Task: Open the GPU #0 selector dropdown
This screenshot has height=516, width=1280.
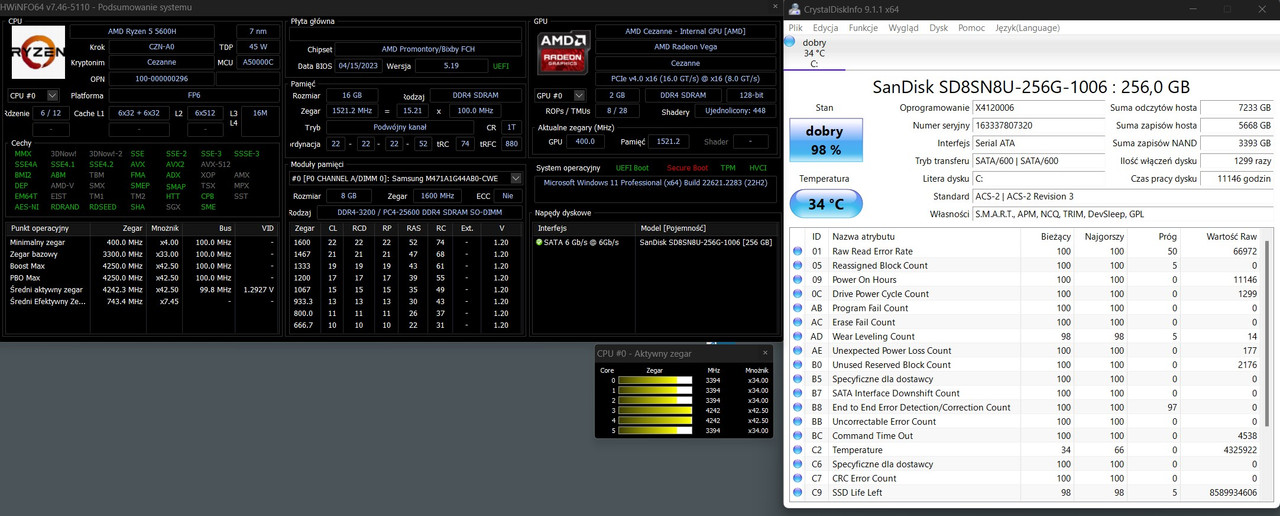Action: (560, 95)
